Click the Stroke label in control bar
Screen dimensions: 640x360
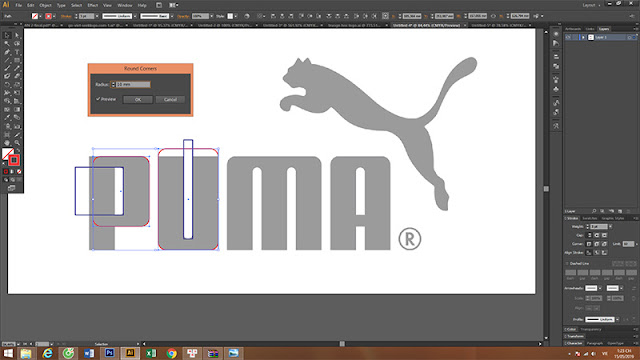(x=66, y=16)
